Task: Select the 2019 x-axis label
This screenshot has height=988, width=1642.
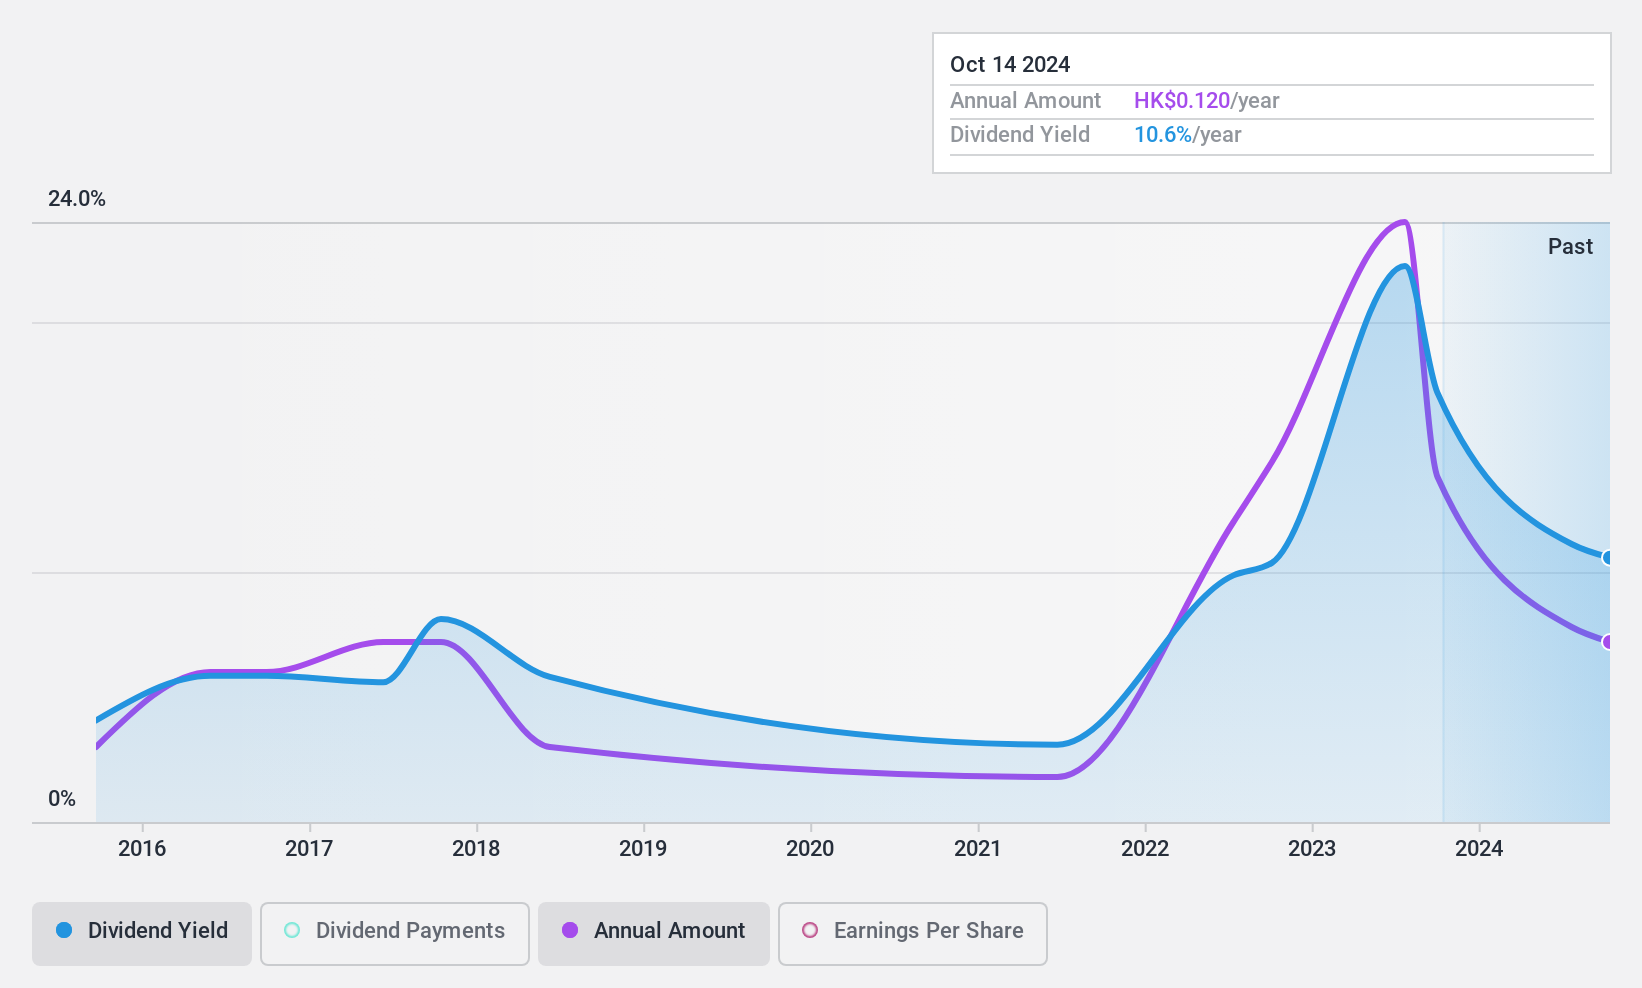Action: click(x=643, y=849)
